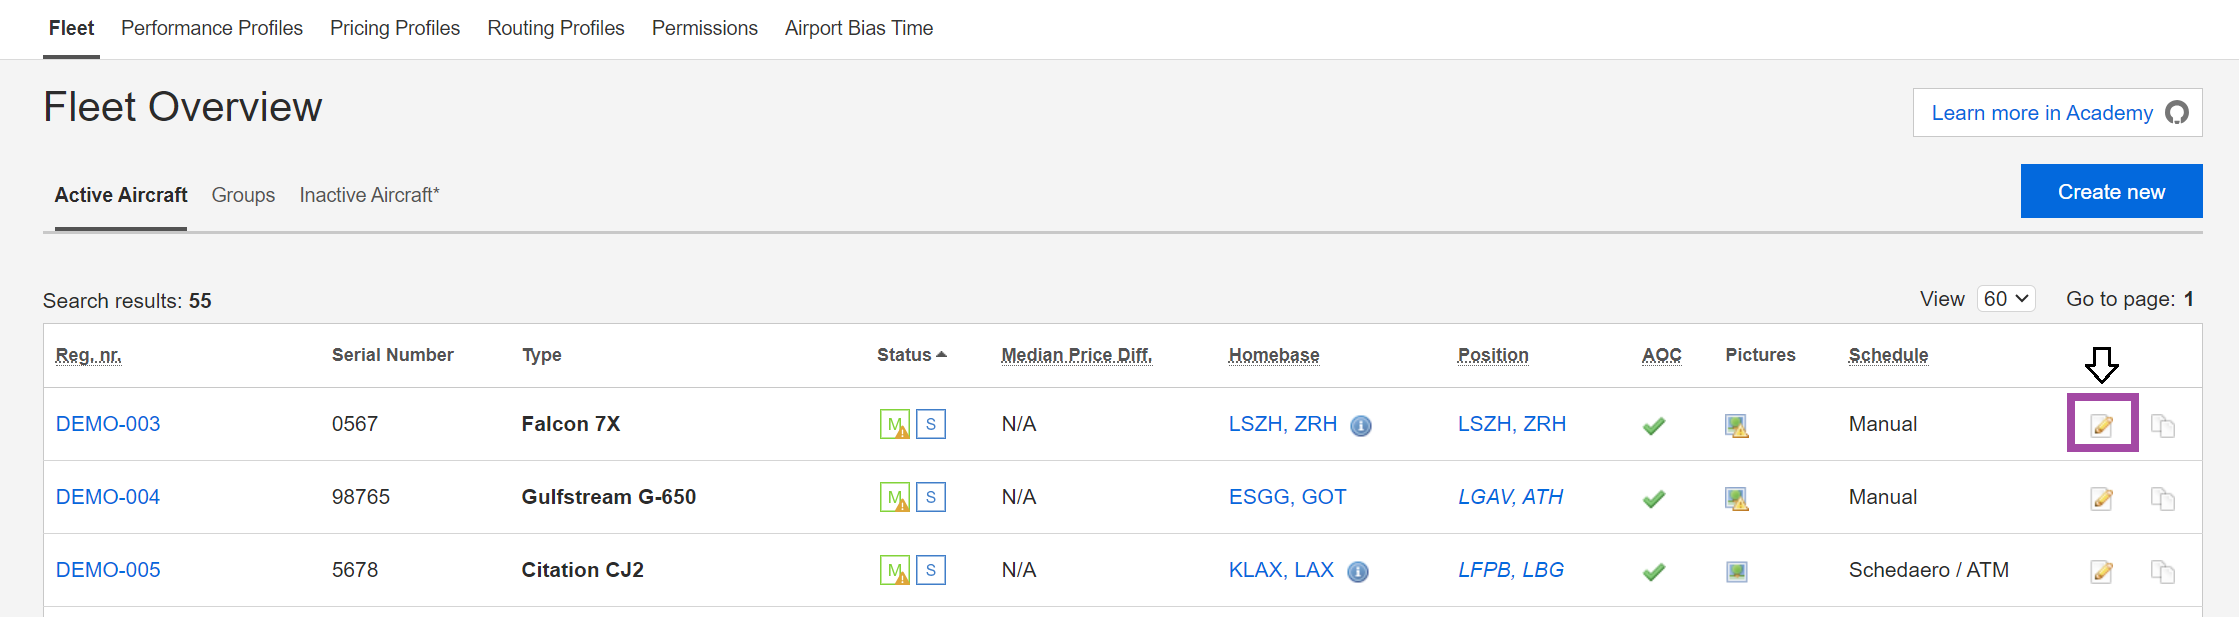Open the Inactive Aircraft tab

[x=369, y=195]
